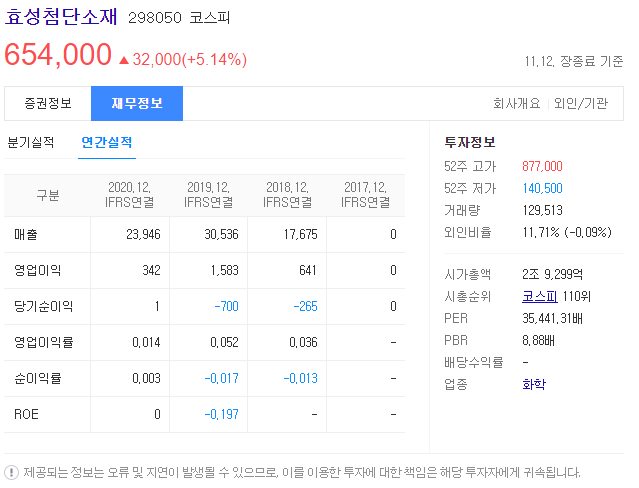This screenshot has height=488, width=639.
Task: Click PBR value 8.88배
Action: [538, 340]
